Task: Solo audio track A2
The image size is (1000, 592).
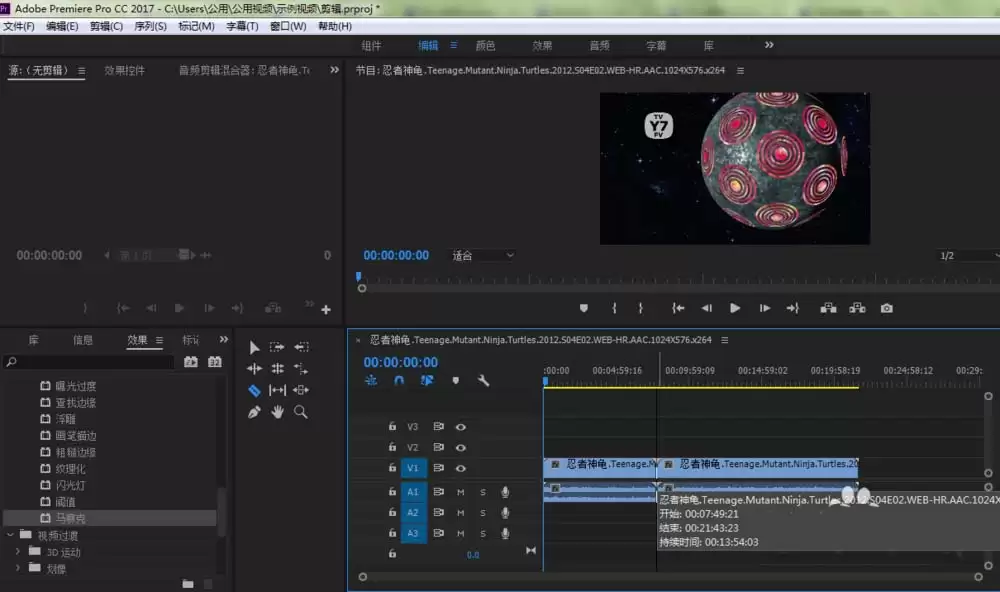Action: point(483,513)
